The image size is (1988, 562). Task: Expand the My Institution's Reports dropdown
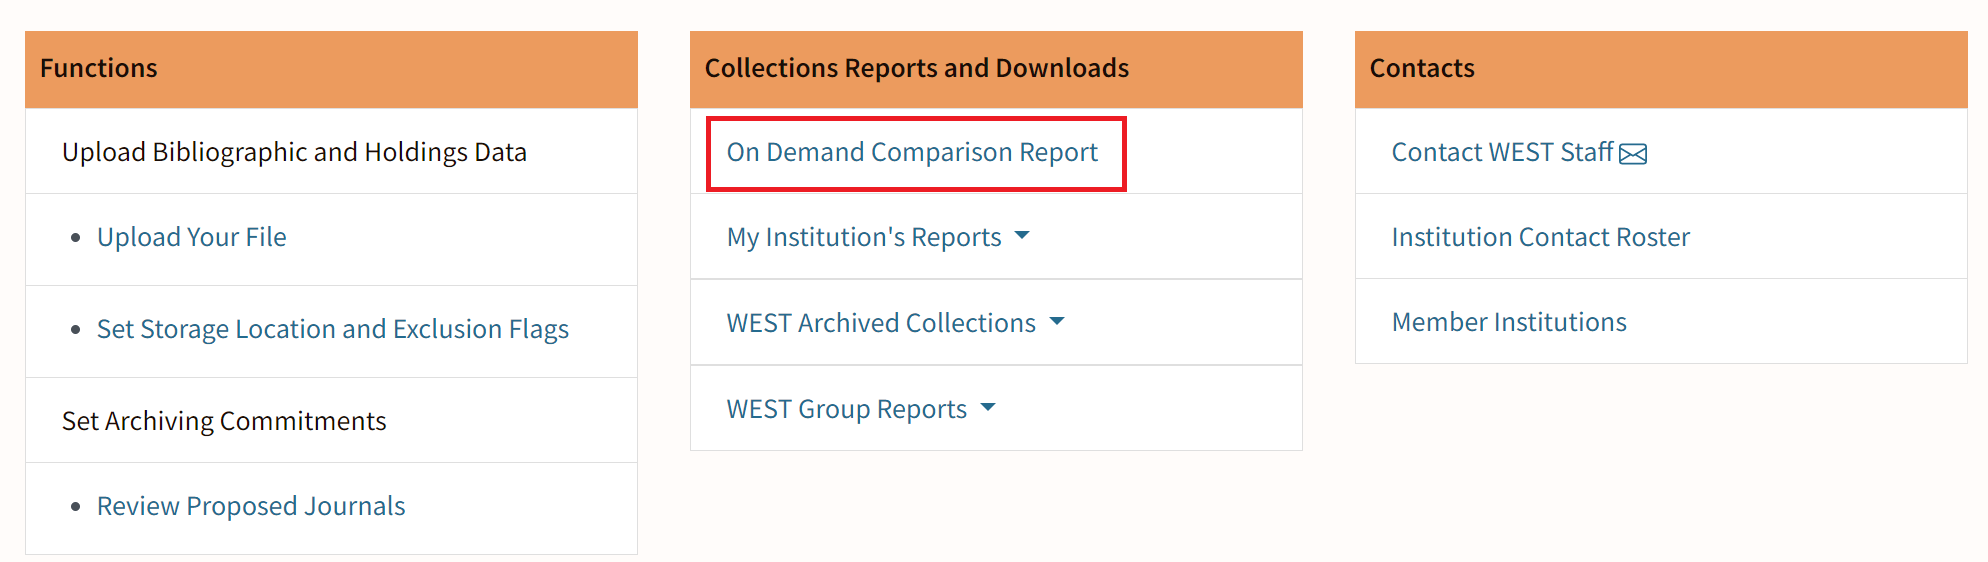(878, 237)
